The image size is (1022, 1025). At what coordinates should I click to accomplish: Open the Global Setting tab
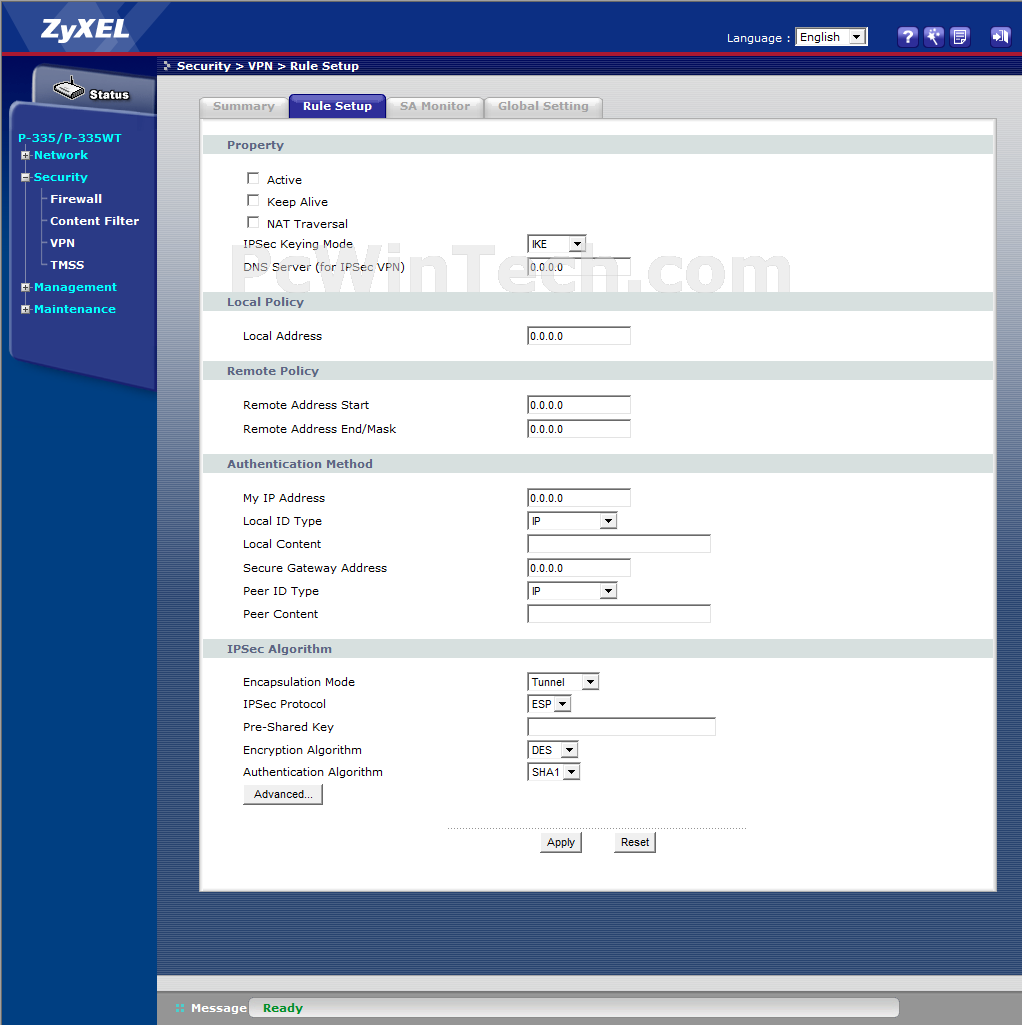[543, 107]
